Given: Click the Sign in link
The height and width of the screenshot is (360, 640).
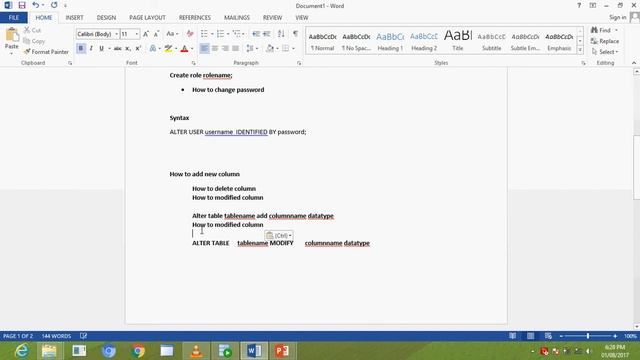Looking at the screenshot, I should [x=618, y=18].
